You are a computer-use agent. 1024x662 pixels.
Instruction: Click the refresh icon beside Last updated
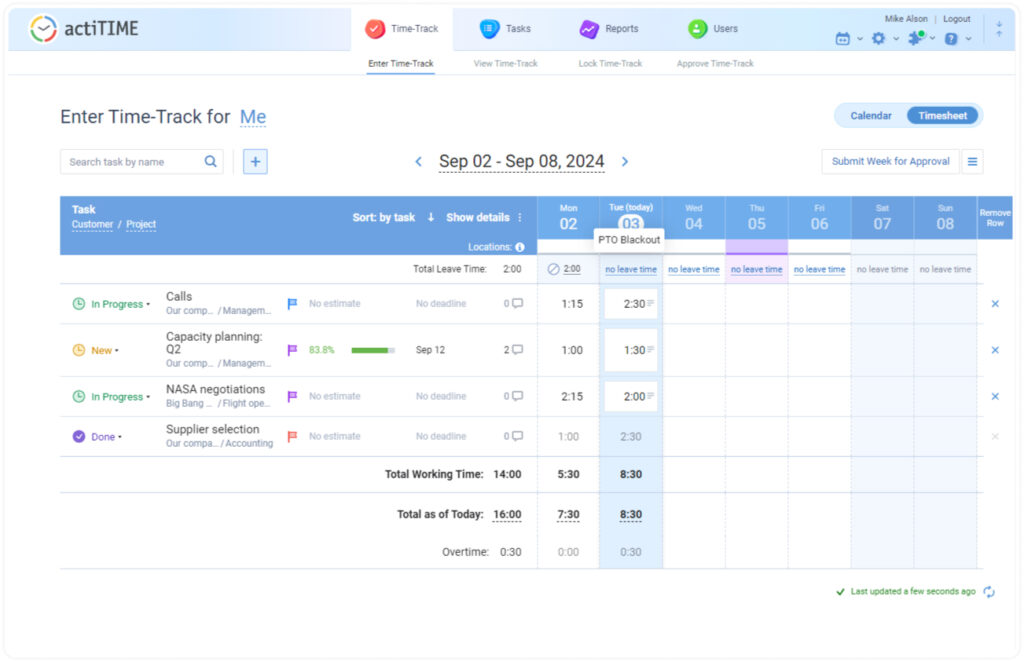point(989,592)
